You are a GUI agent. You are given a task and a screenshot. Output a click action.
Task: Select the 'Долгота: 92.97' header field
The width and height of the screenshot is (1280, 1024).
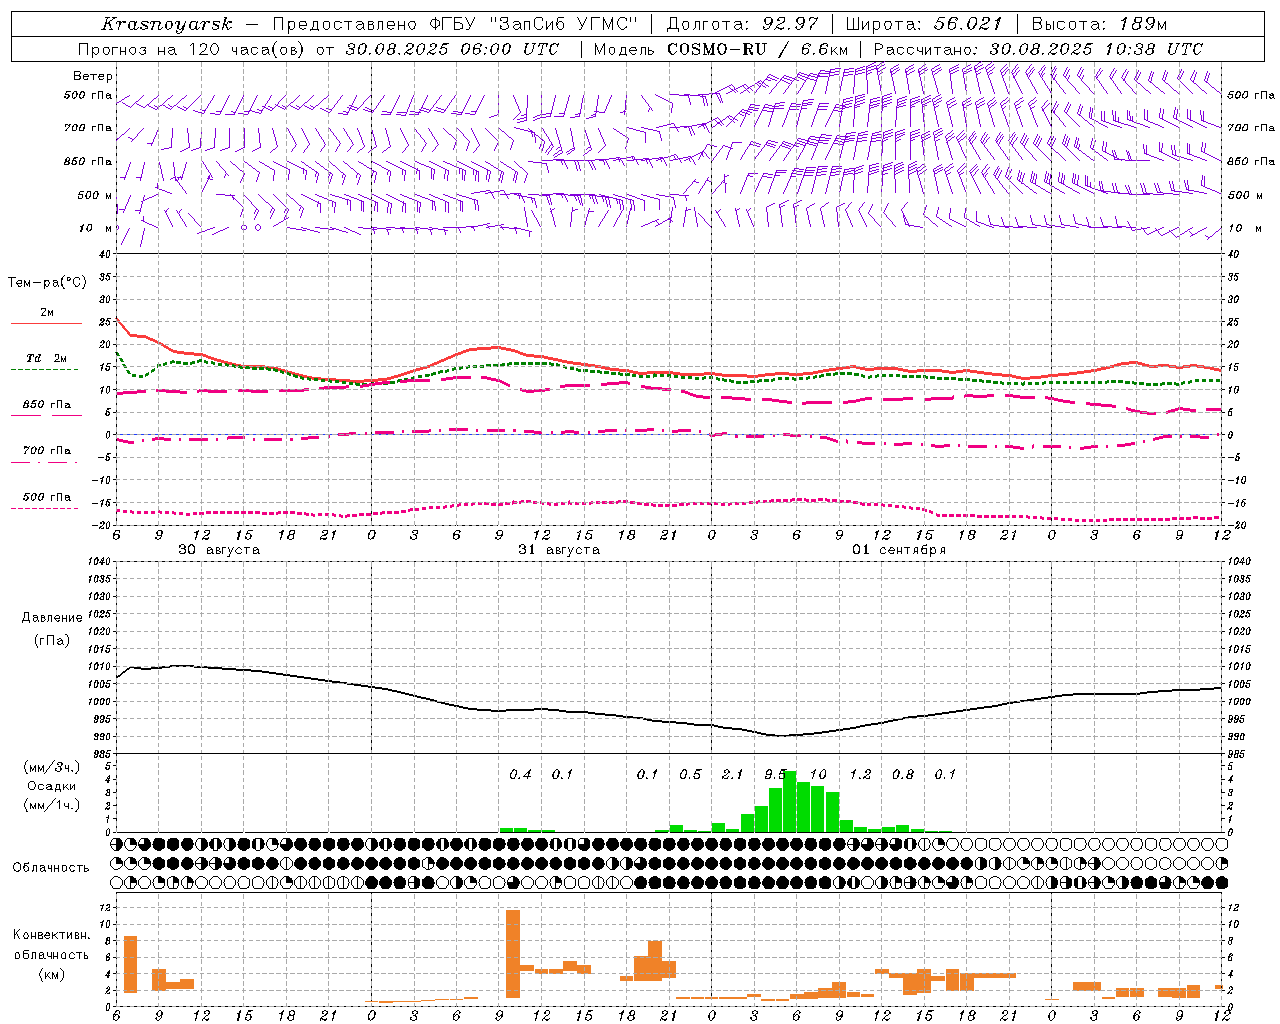[x=742, y=24]
